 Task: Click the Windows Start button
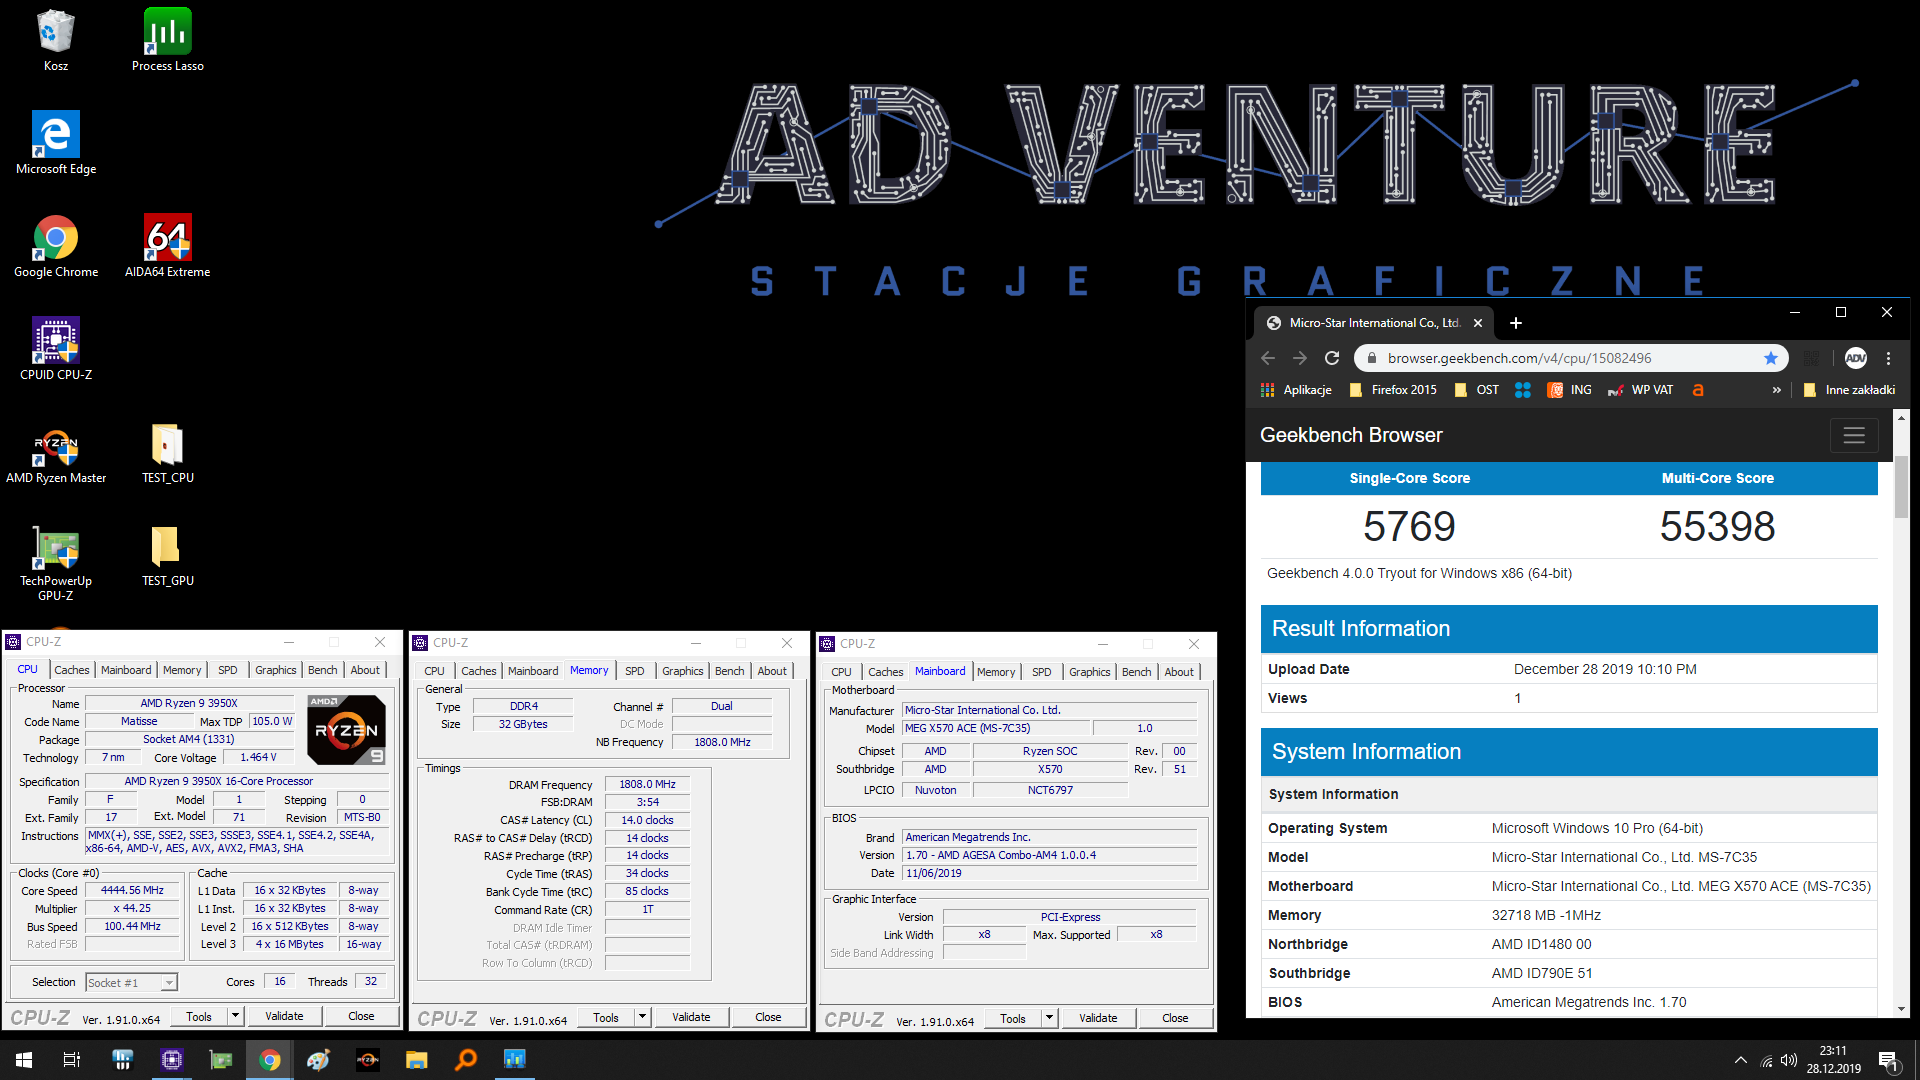(x=24, y=1060)
